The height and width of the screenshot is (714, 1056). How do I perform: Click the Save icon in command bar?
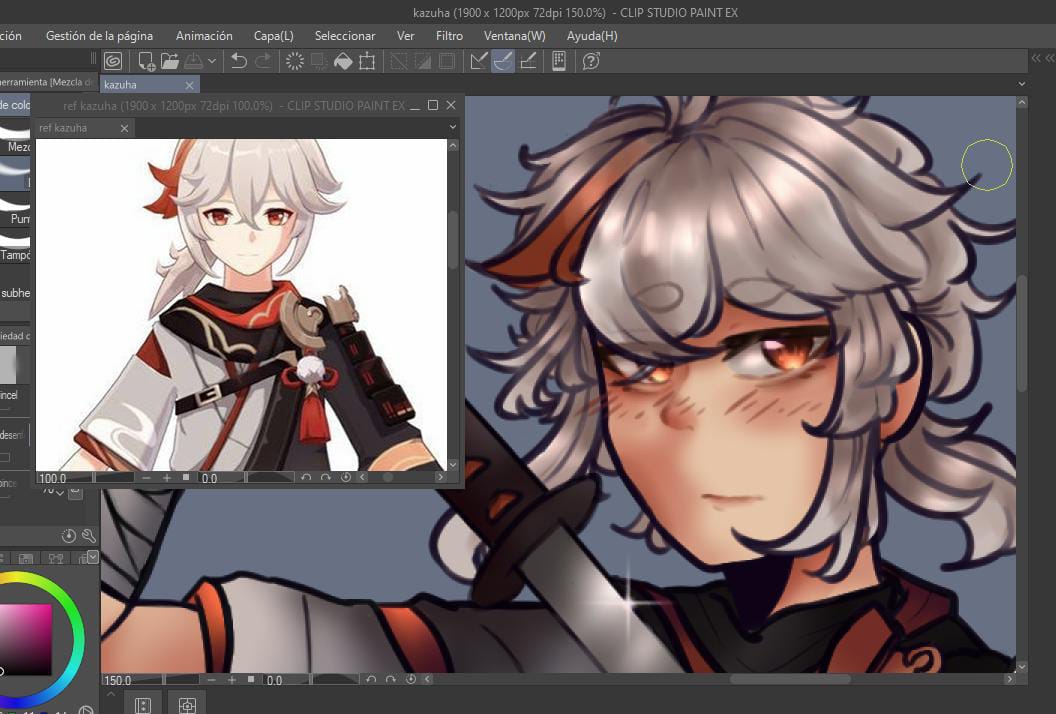coord(194,61)
